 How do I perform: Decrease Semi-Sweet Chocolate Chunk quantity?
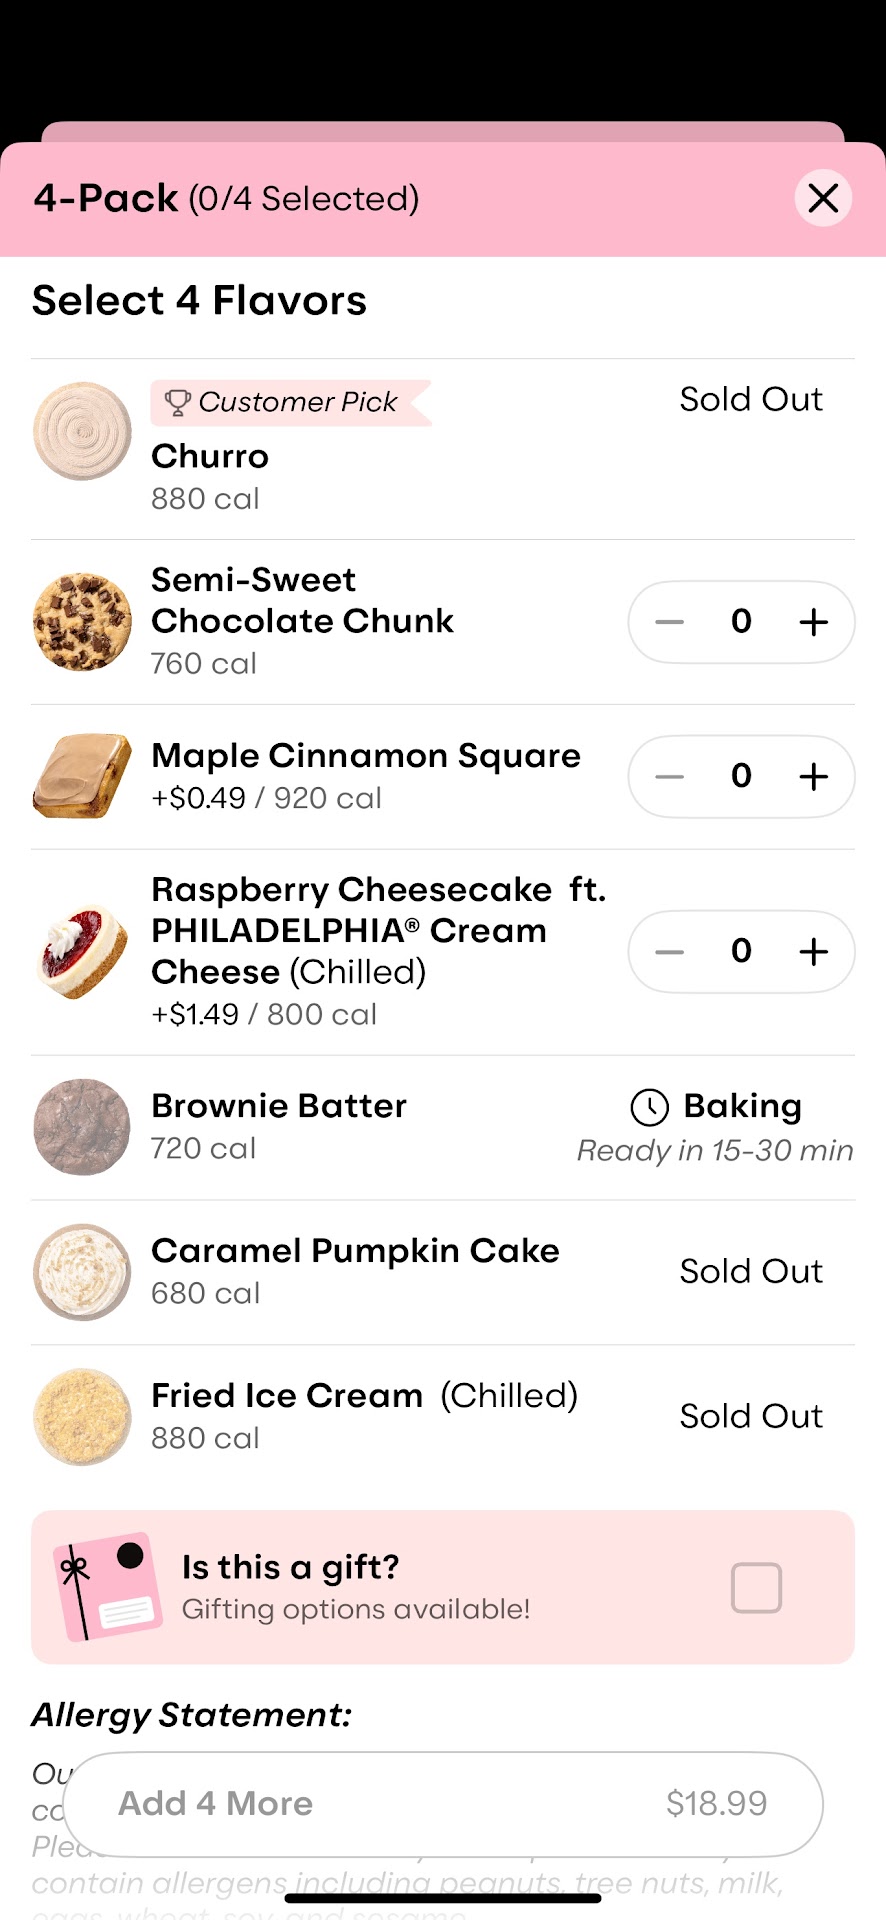coord(669,622)
